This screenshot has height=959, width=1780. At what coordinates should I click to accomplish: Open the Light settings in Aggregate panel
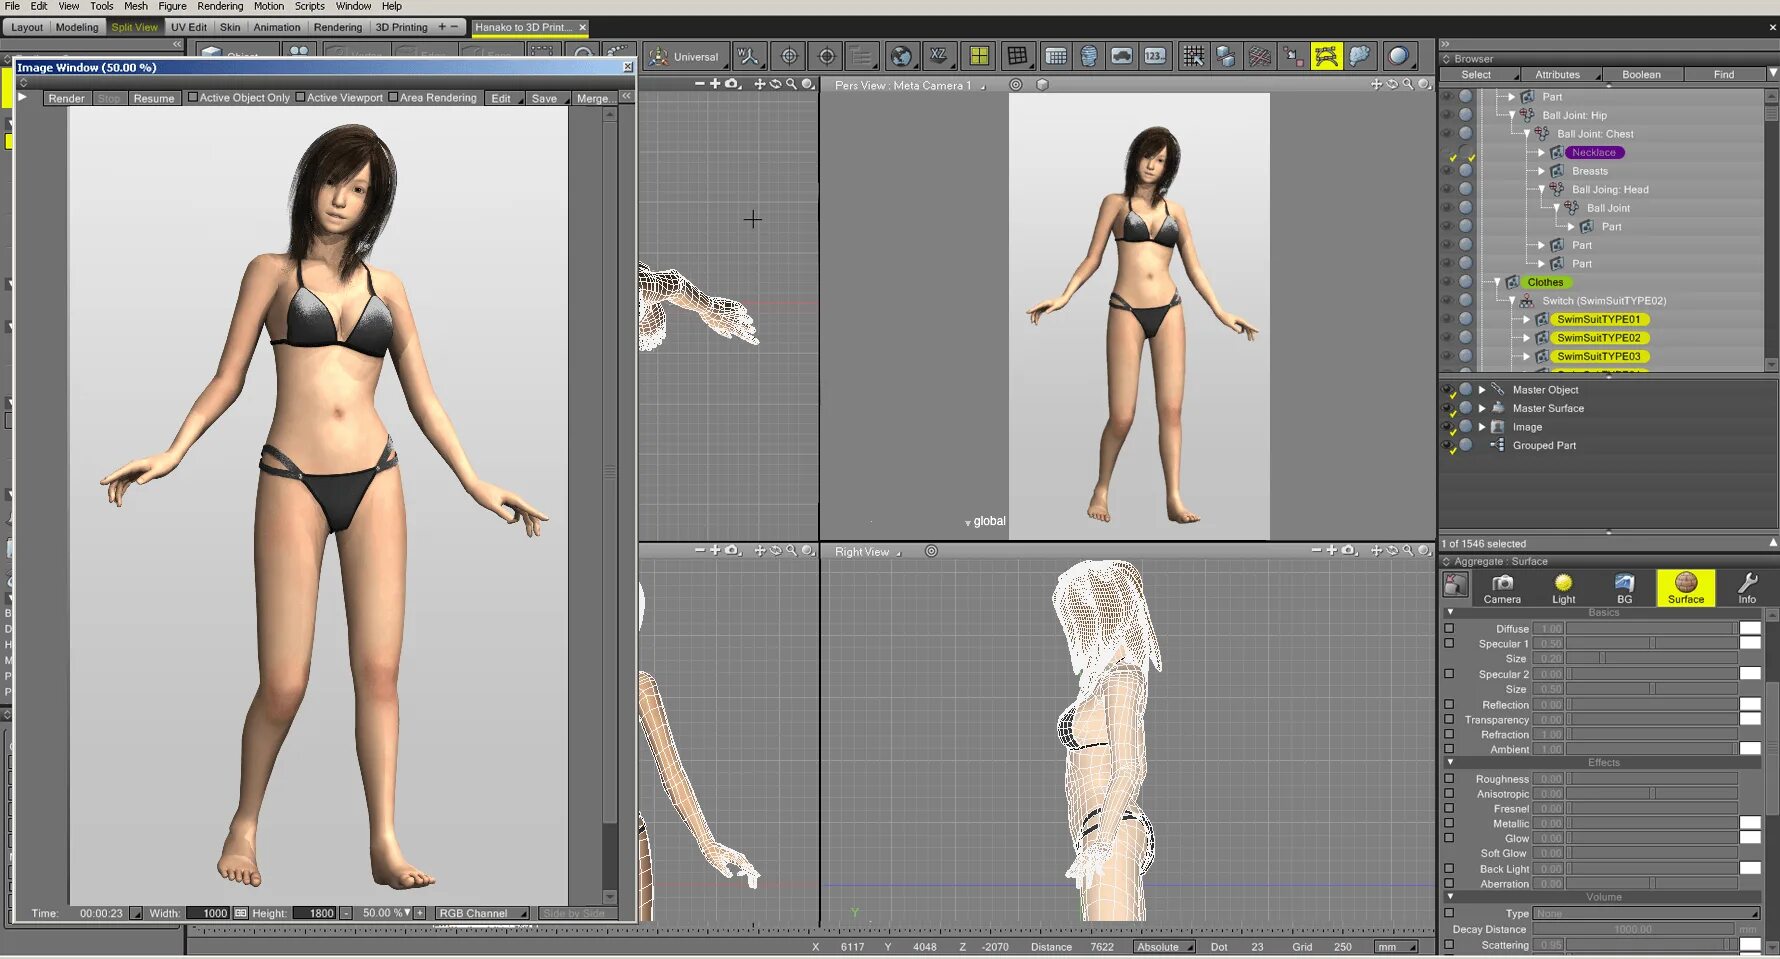click(1563, 587)
